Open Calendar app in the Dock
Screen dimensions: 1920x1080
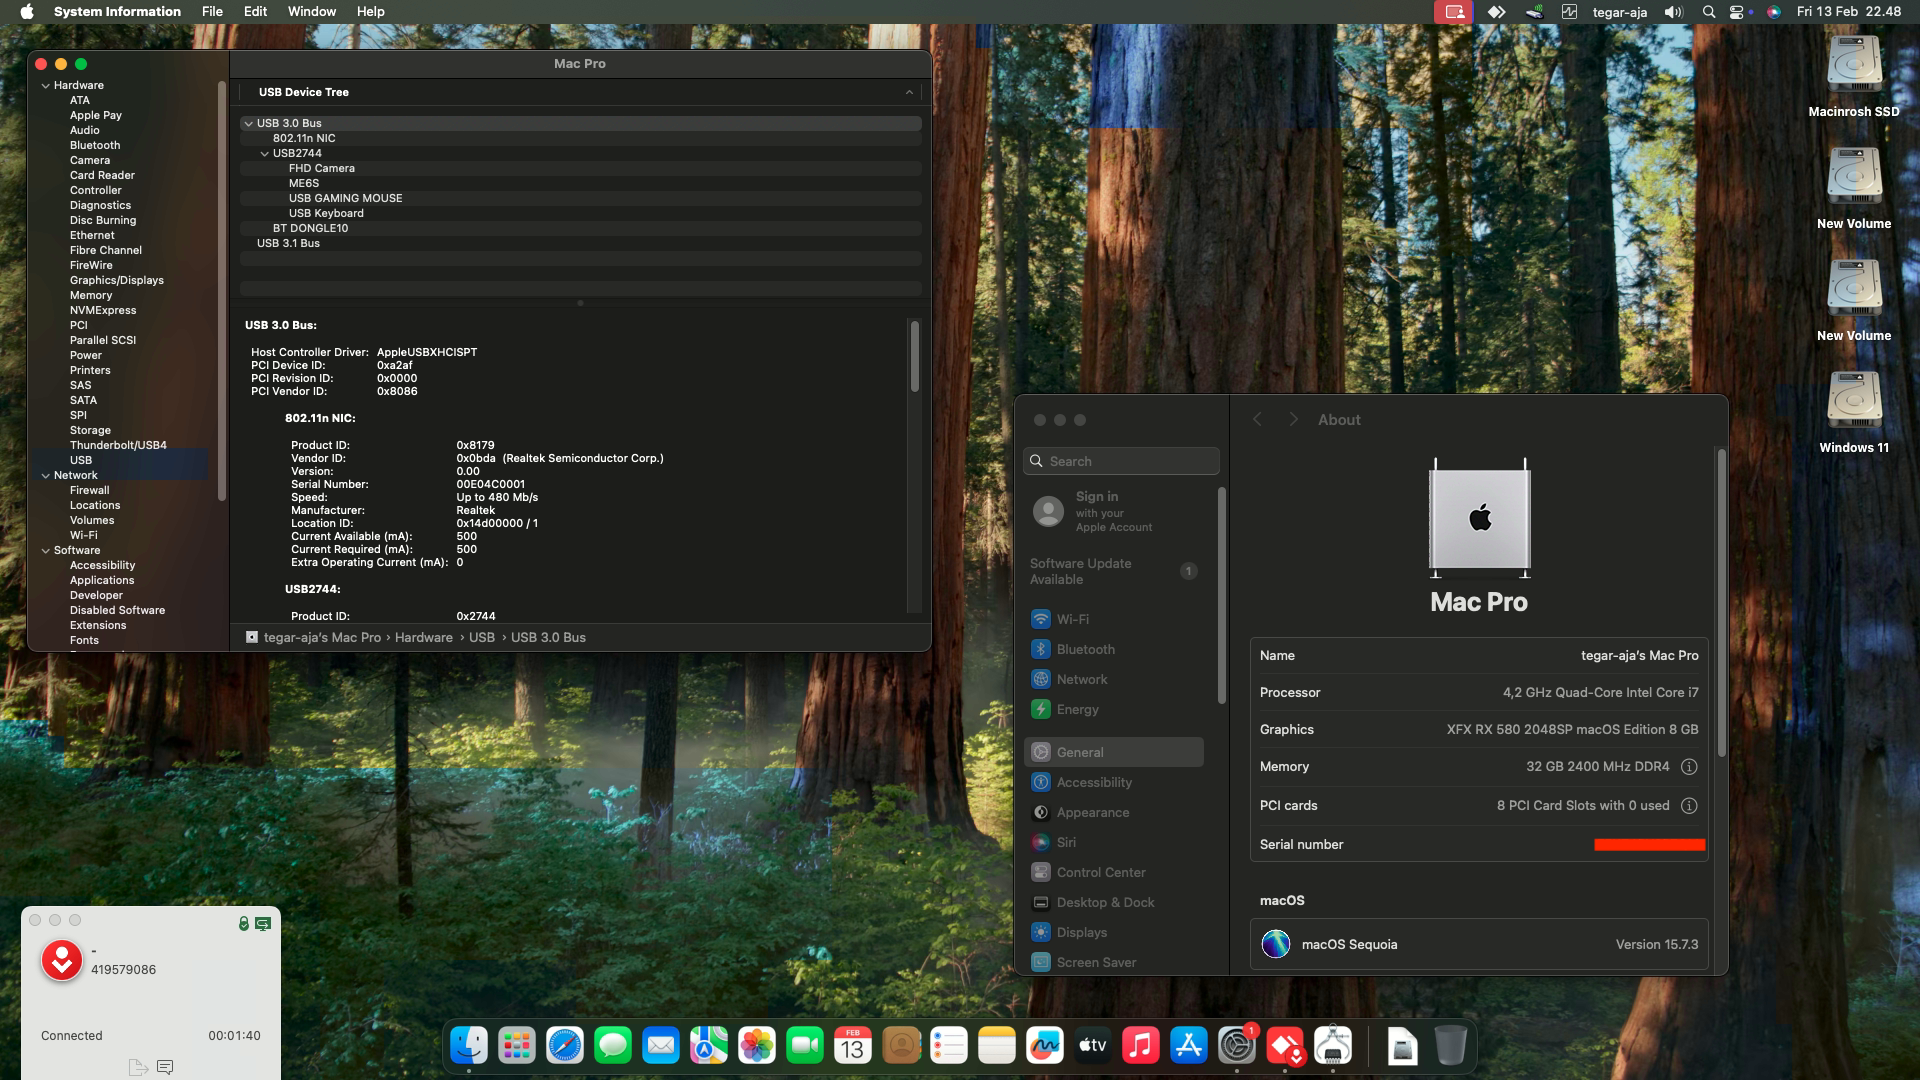click(x=853, y=1046)
